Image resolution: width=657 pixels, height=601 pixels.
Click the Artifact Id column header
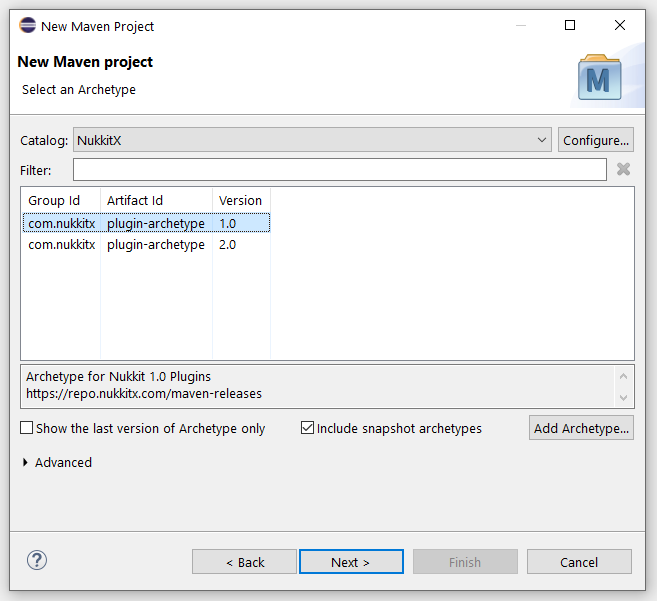pos(135,200)
